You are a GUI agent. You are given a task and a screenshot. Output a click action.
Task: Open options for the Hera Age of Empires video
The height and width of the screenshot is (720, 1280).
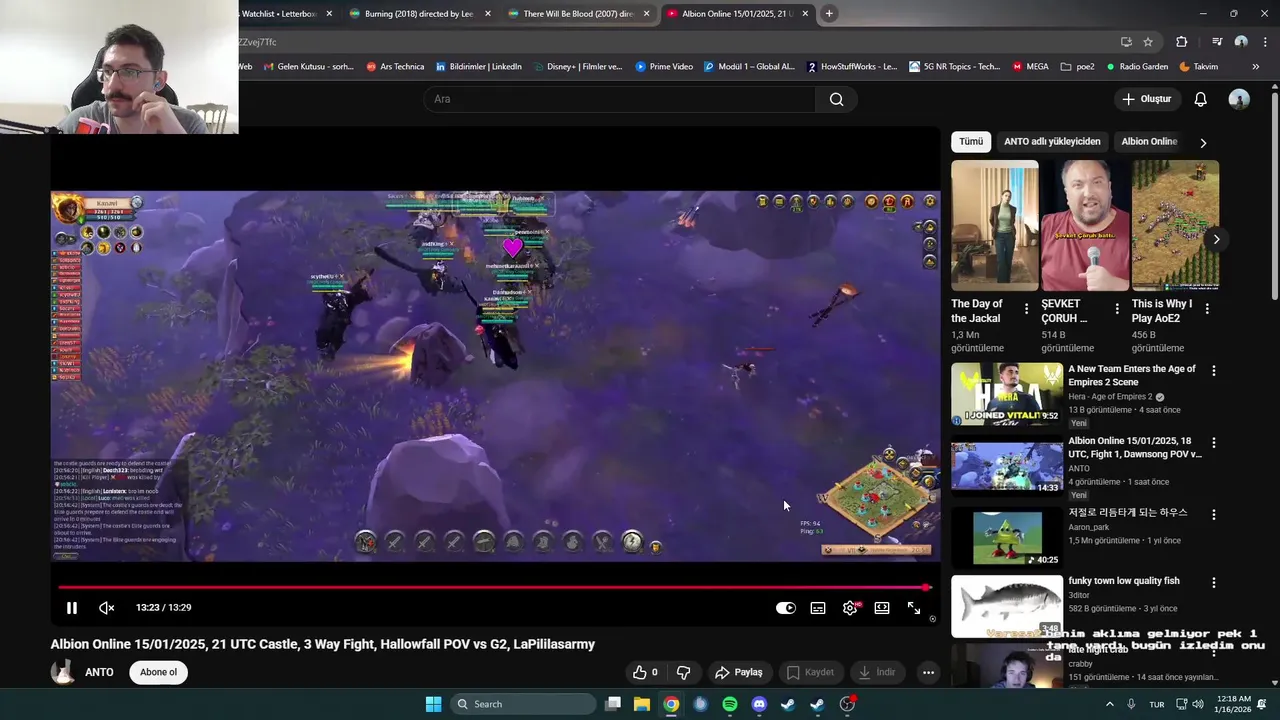[1214, 371]
